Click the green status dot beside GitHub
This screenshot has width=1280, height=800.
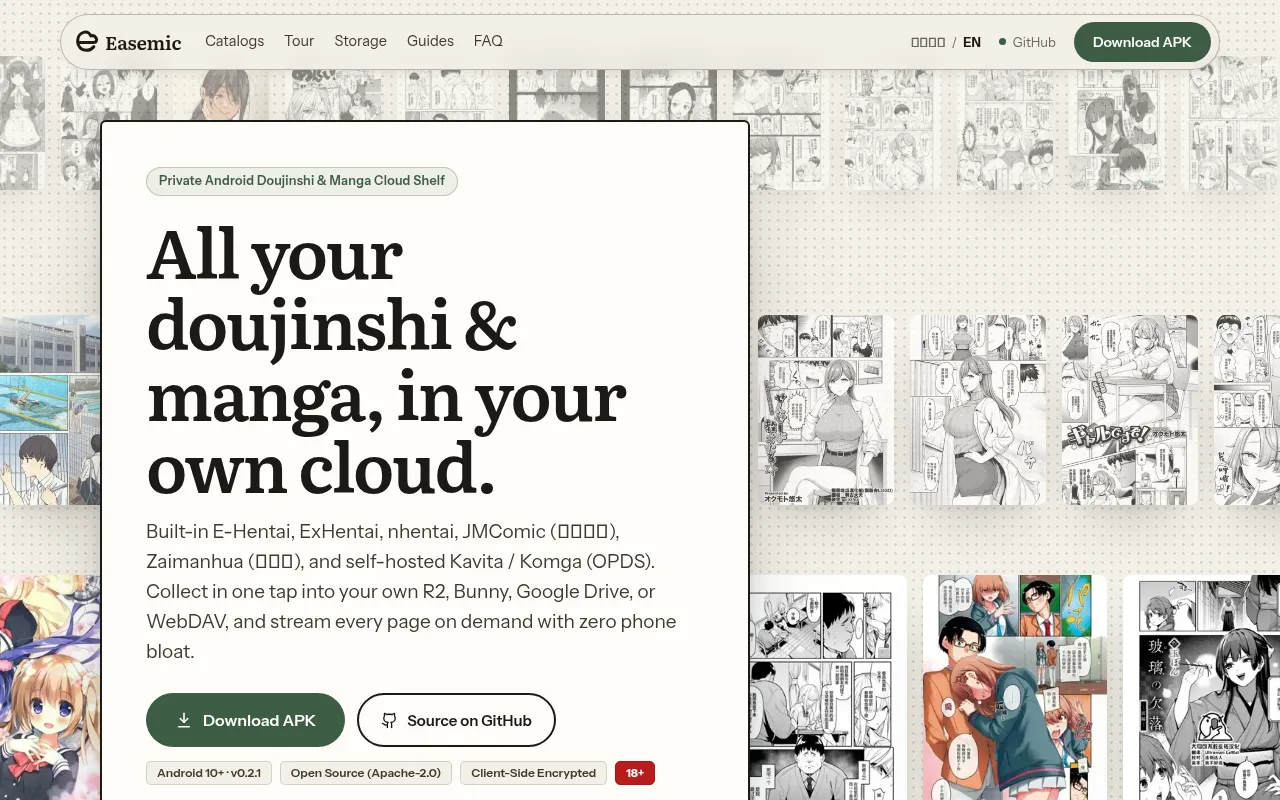[1002, 42]
